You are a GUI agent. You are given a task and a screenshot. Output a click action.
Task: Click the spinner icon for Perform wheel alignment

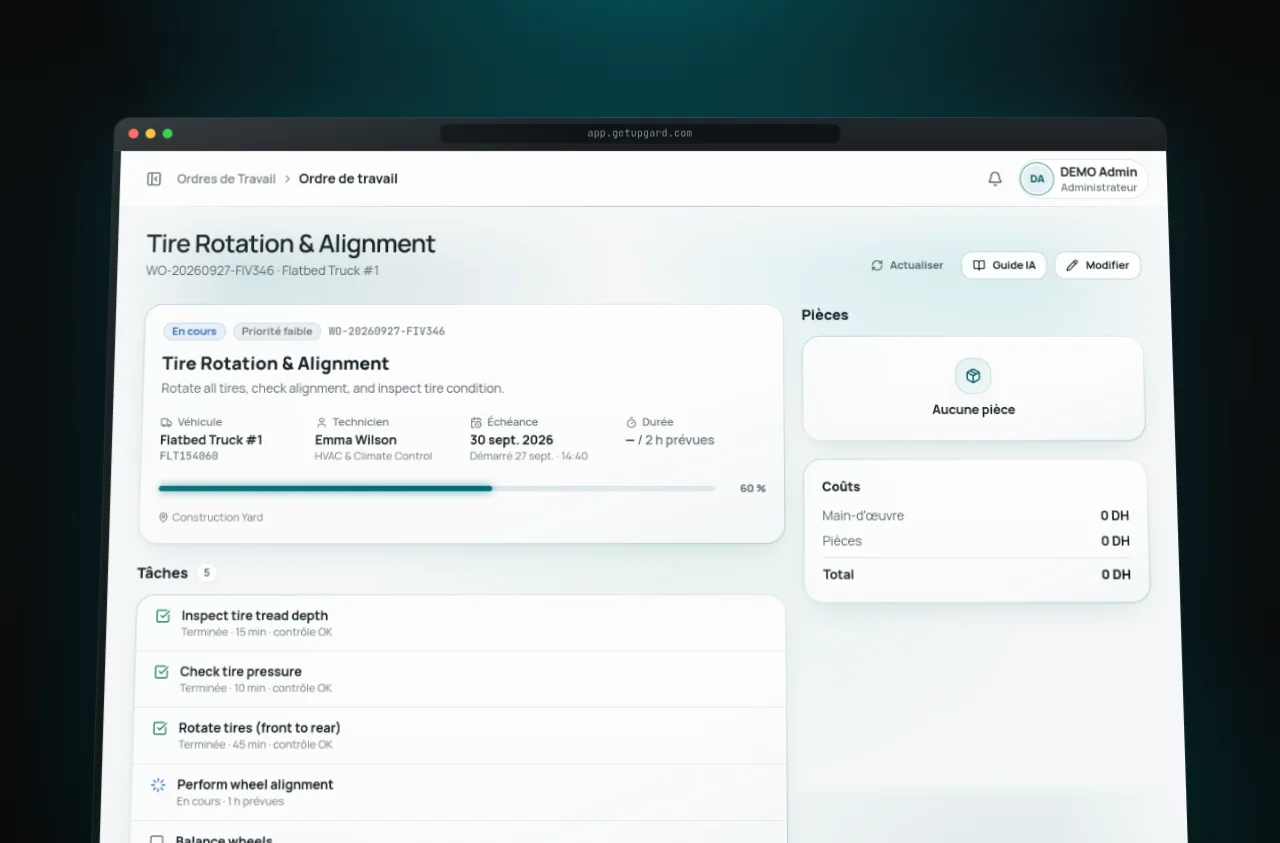tap(158, 785)
